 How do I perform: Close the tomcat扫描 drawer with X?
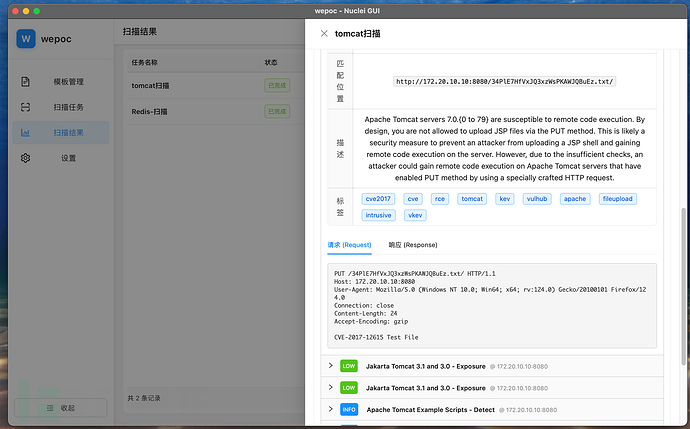pyautogui.click(x=324, y=33)
